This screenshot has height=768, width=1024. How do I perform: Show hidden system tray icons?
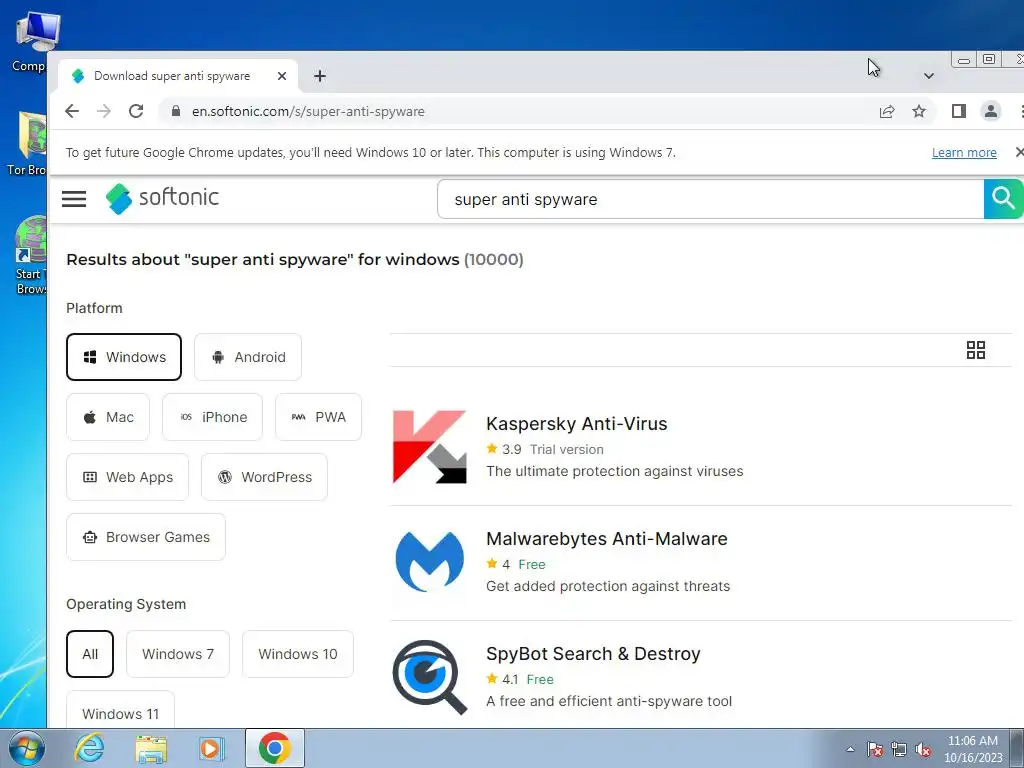850,749
